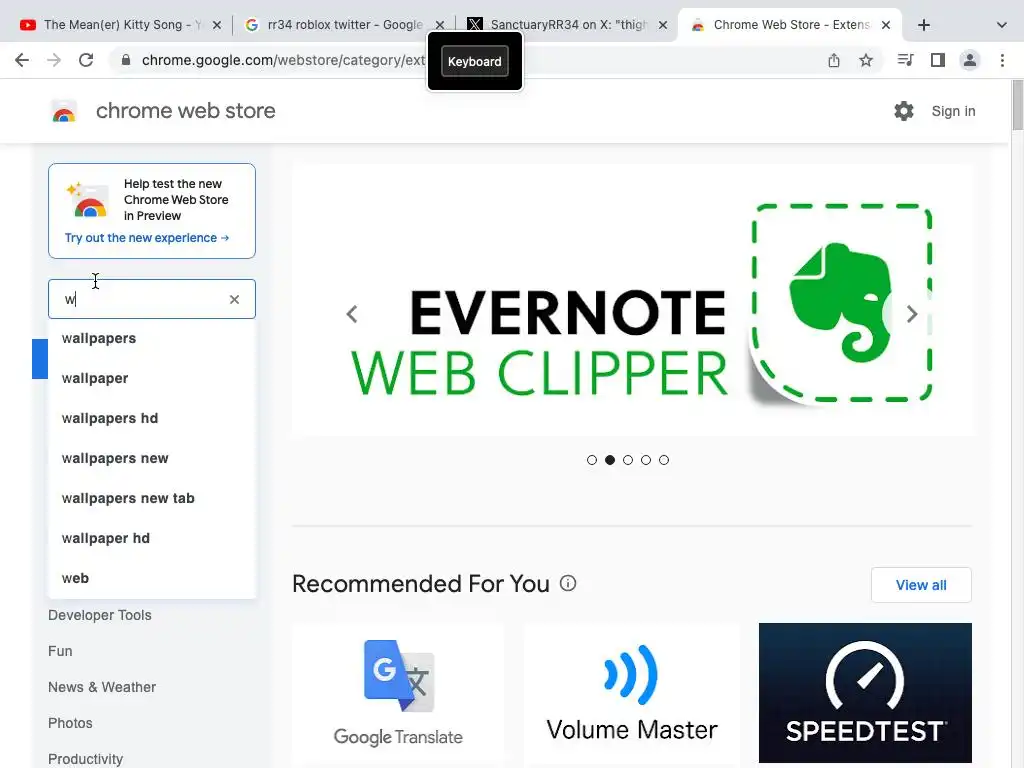Bookmark this tab with the star icon

[865, 60]
